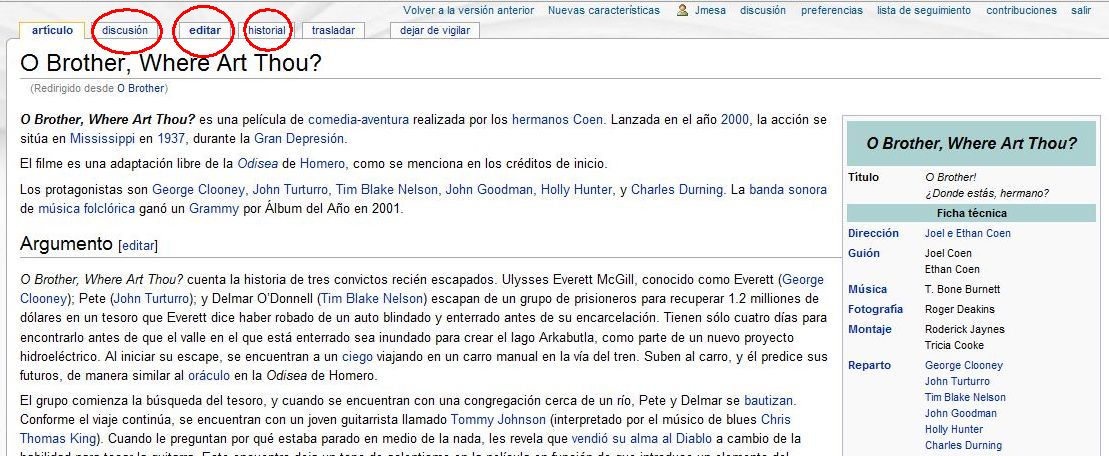
Task: Open Tim Blake Nelson link in Reparto list
Action: point(965,397)
